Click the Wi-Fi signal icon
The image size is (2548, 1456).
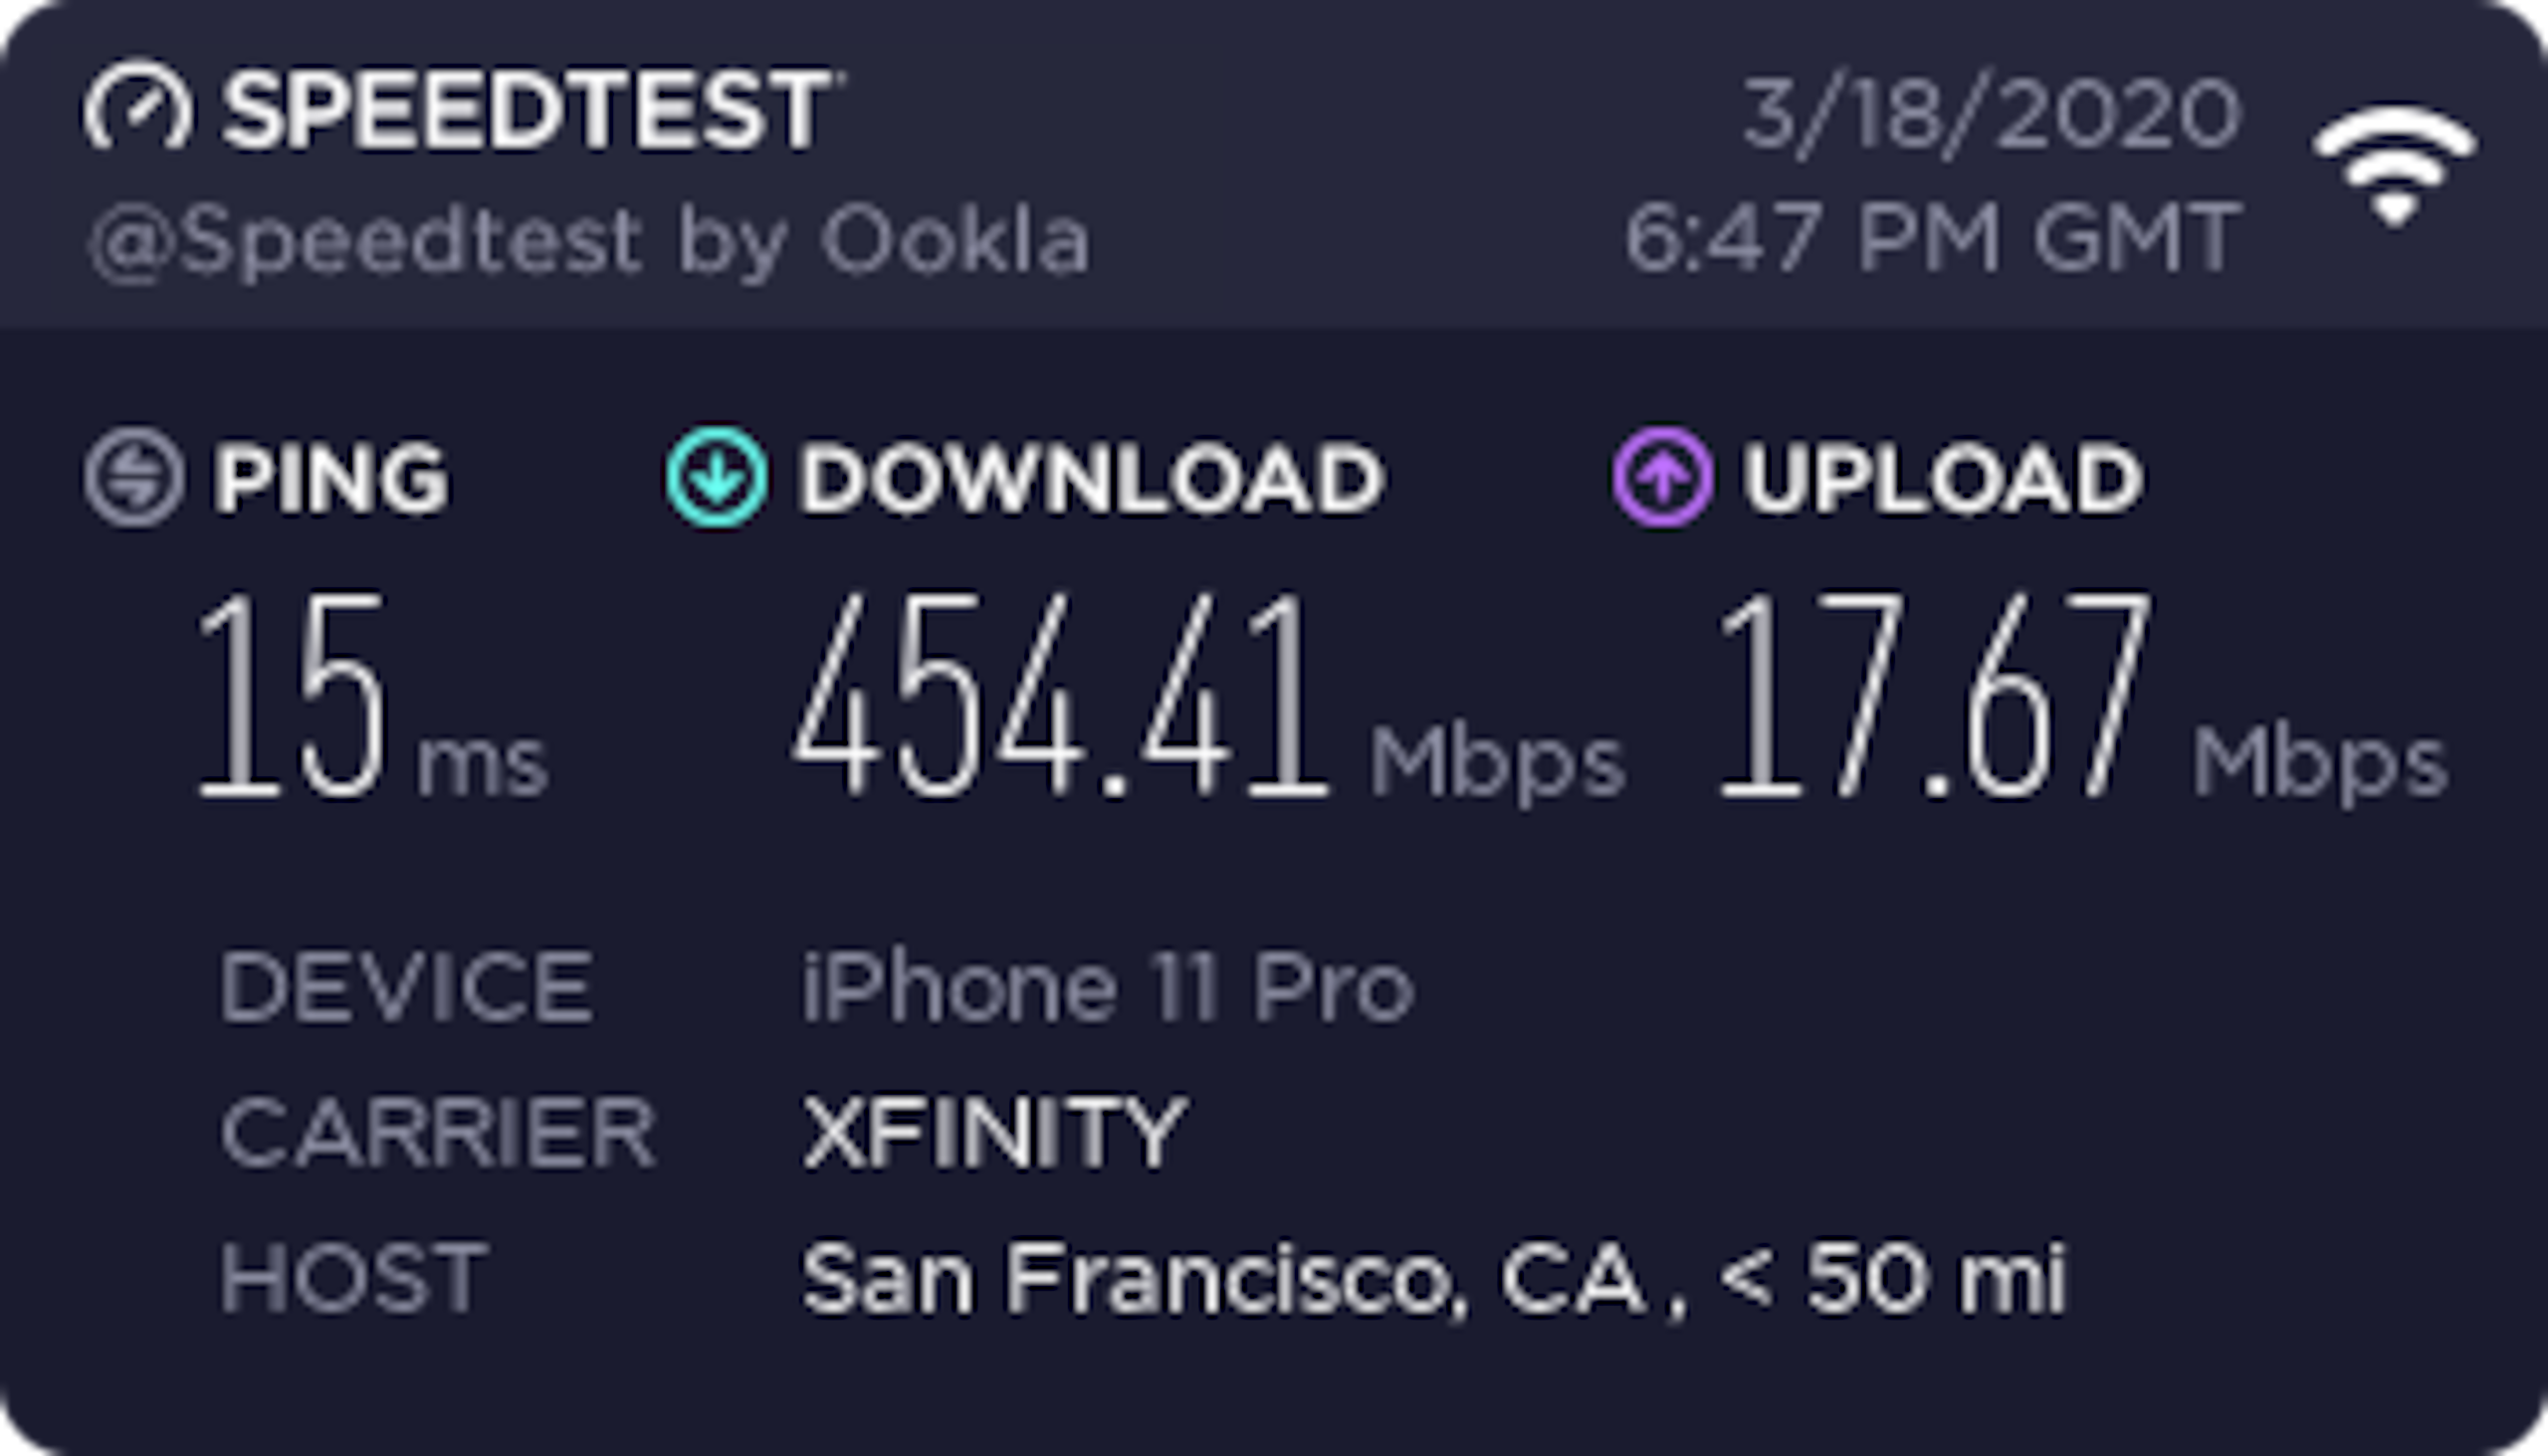tap(2394, 166)
